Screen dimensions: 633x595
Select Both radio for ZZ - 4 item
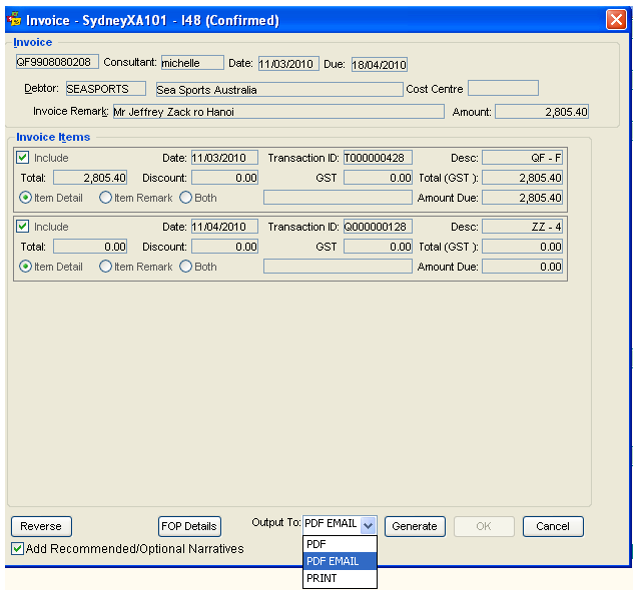coord(186,266)
